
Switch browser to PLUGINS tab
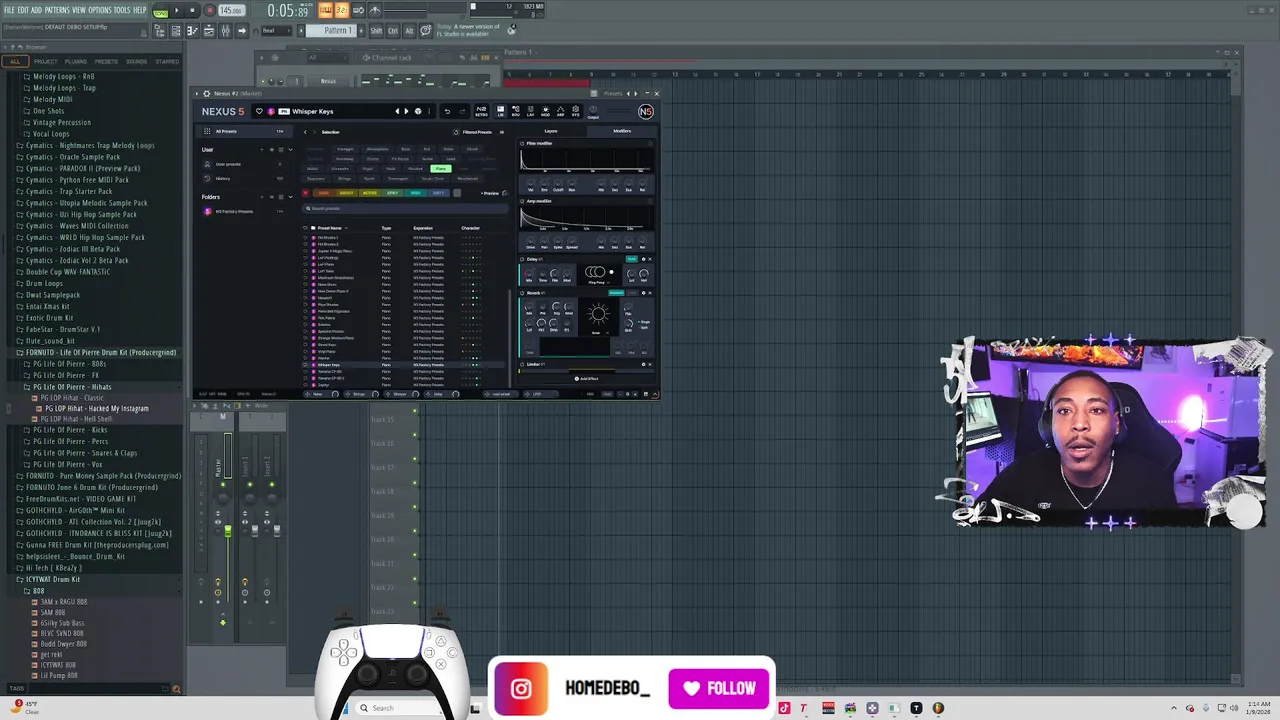[76, 61]
